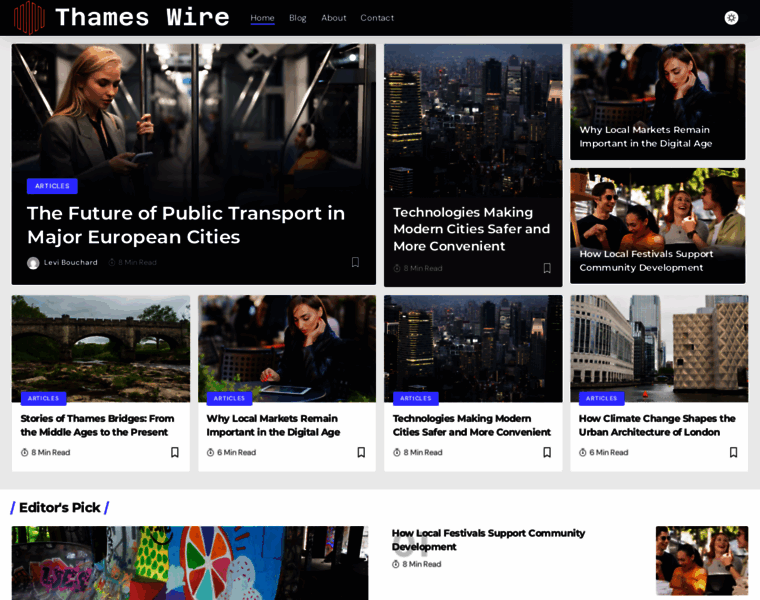Open featured Technologies Making Modern Cities headline
This screenshot has height=600, width=760.
(x=472, y=229)
